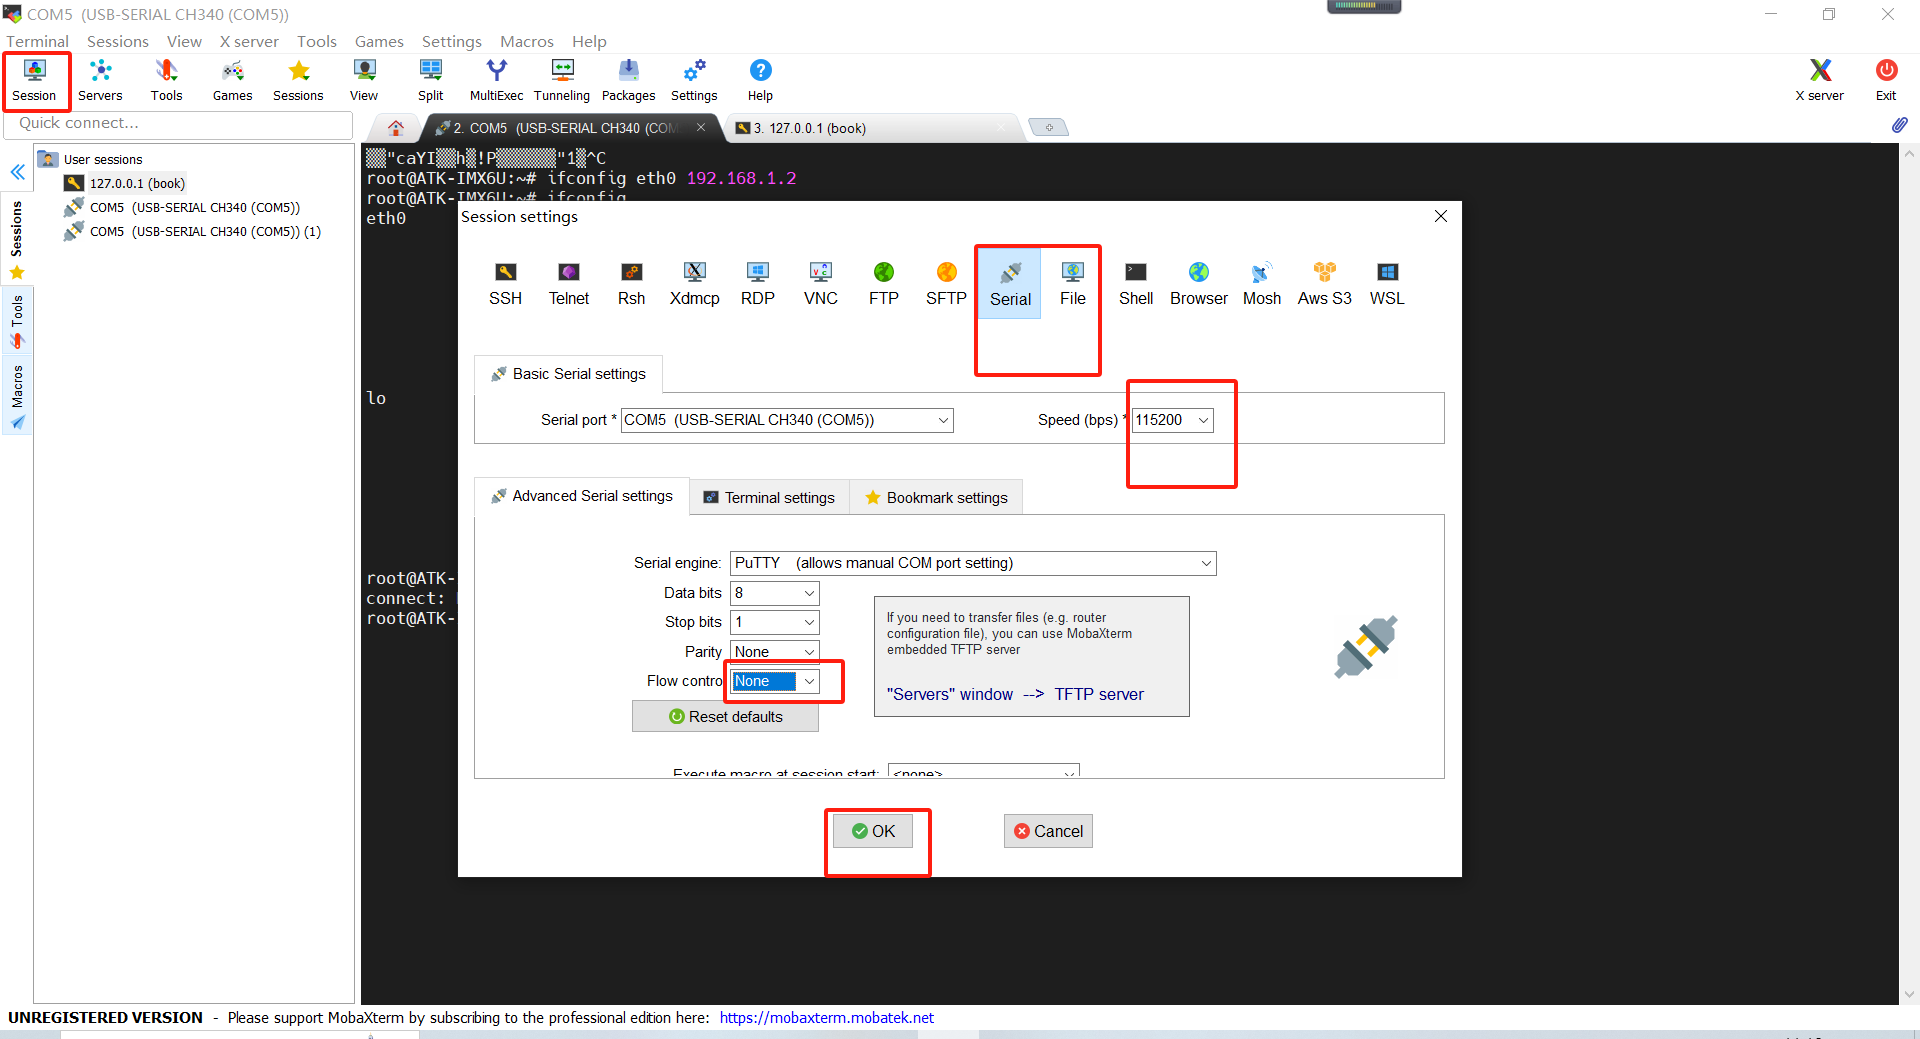The image size is (1920, 1039).
Task: Open the Stop bits dropdown
Action: point(775,622)
